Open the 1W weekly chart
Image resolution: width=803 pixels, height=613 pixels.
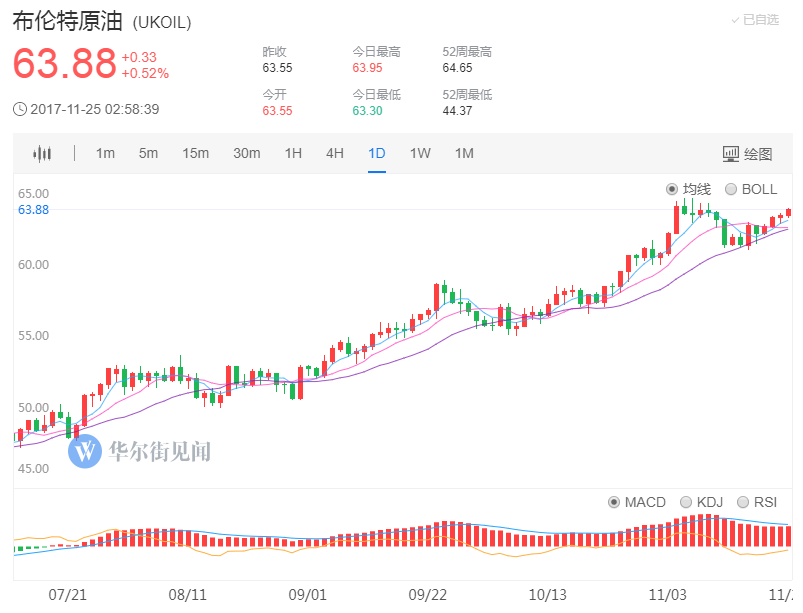(419, 153)
